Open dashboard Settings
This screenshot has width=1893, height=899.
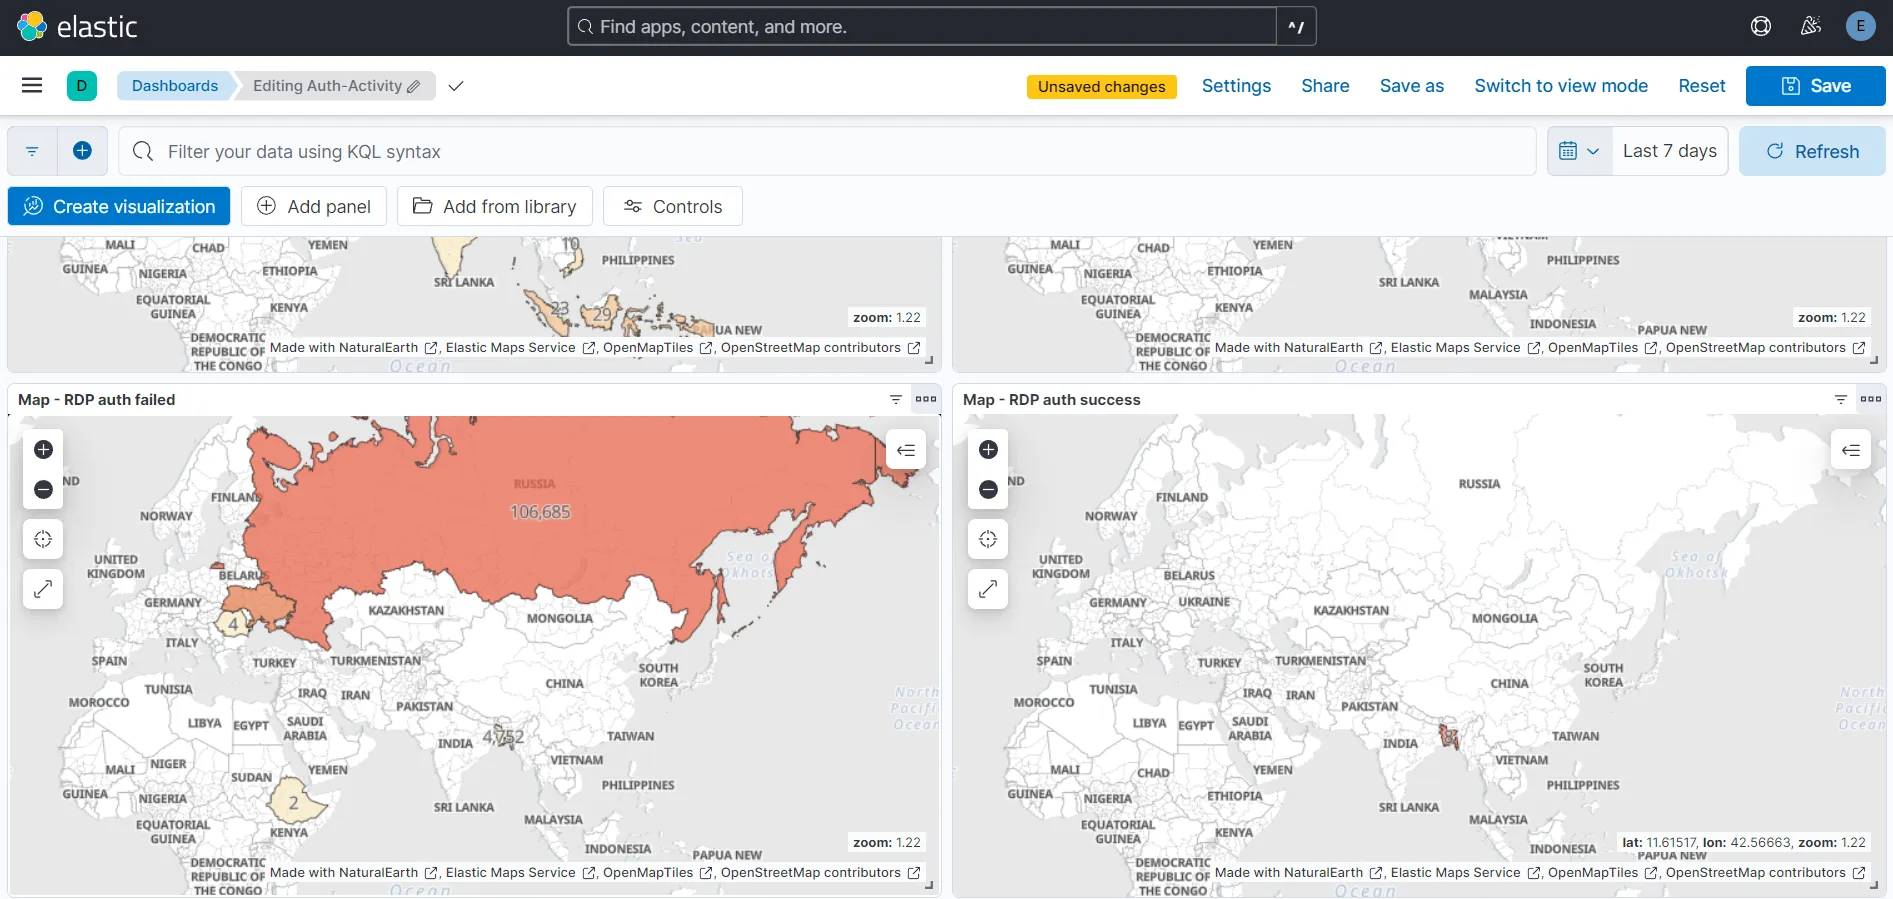1236,86
